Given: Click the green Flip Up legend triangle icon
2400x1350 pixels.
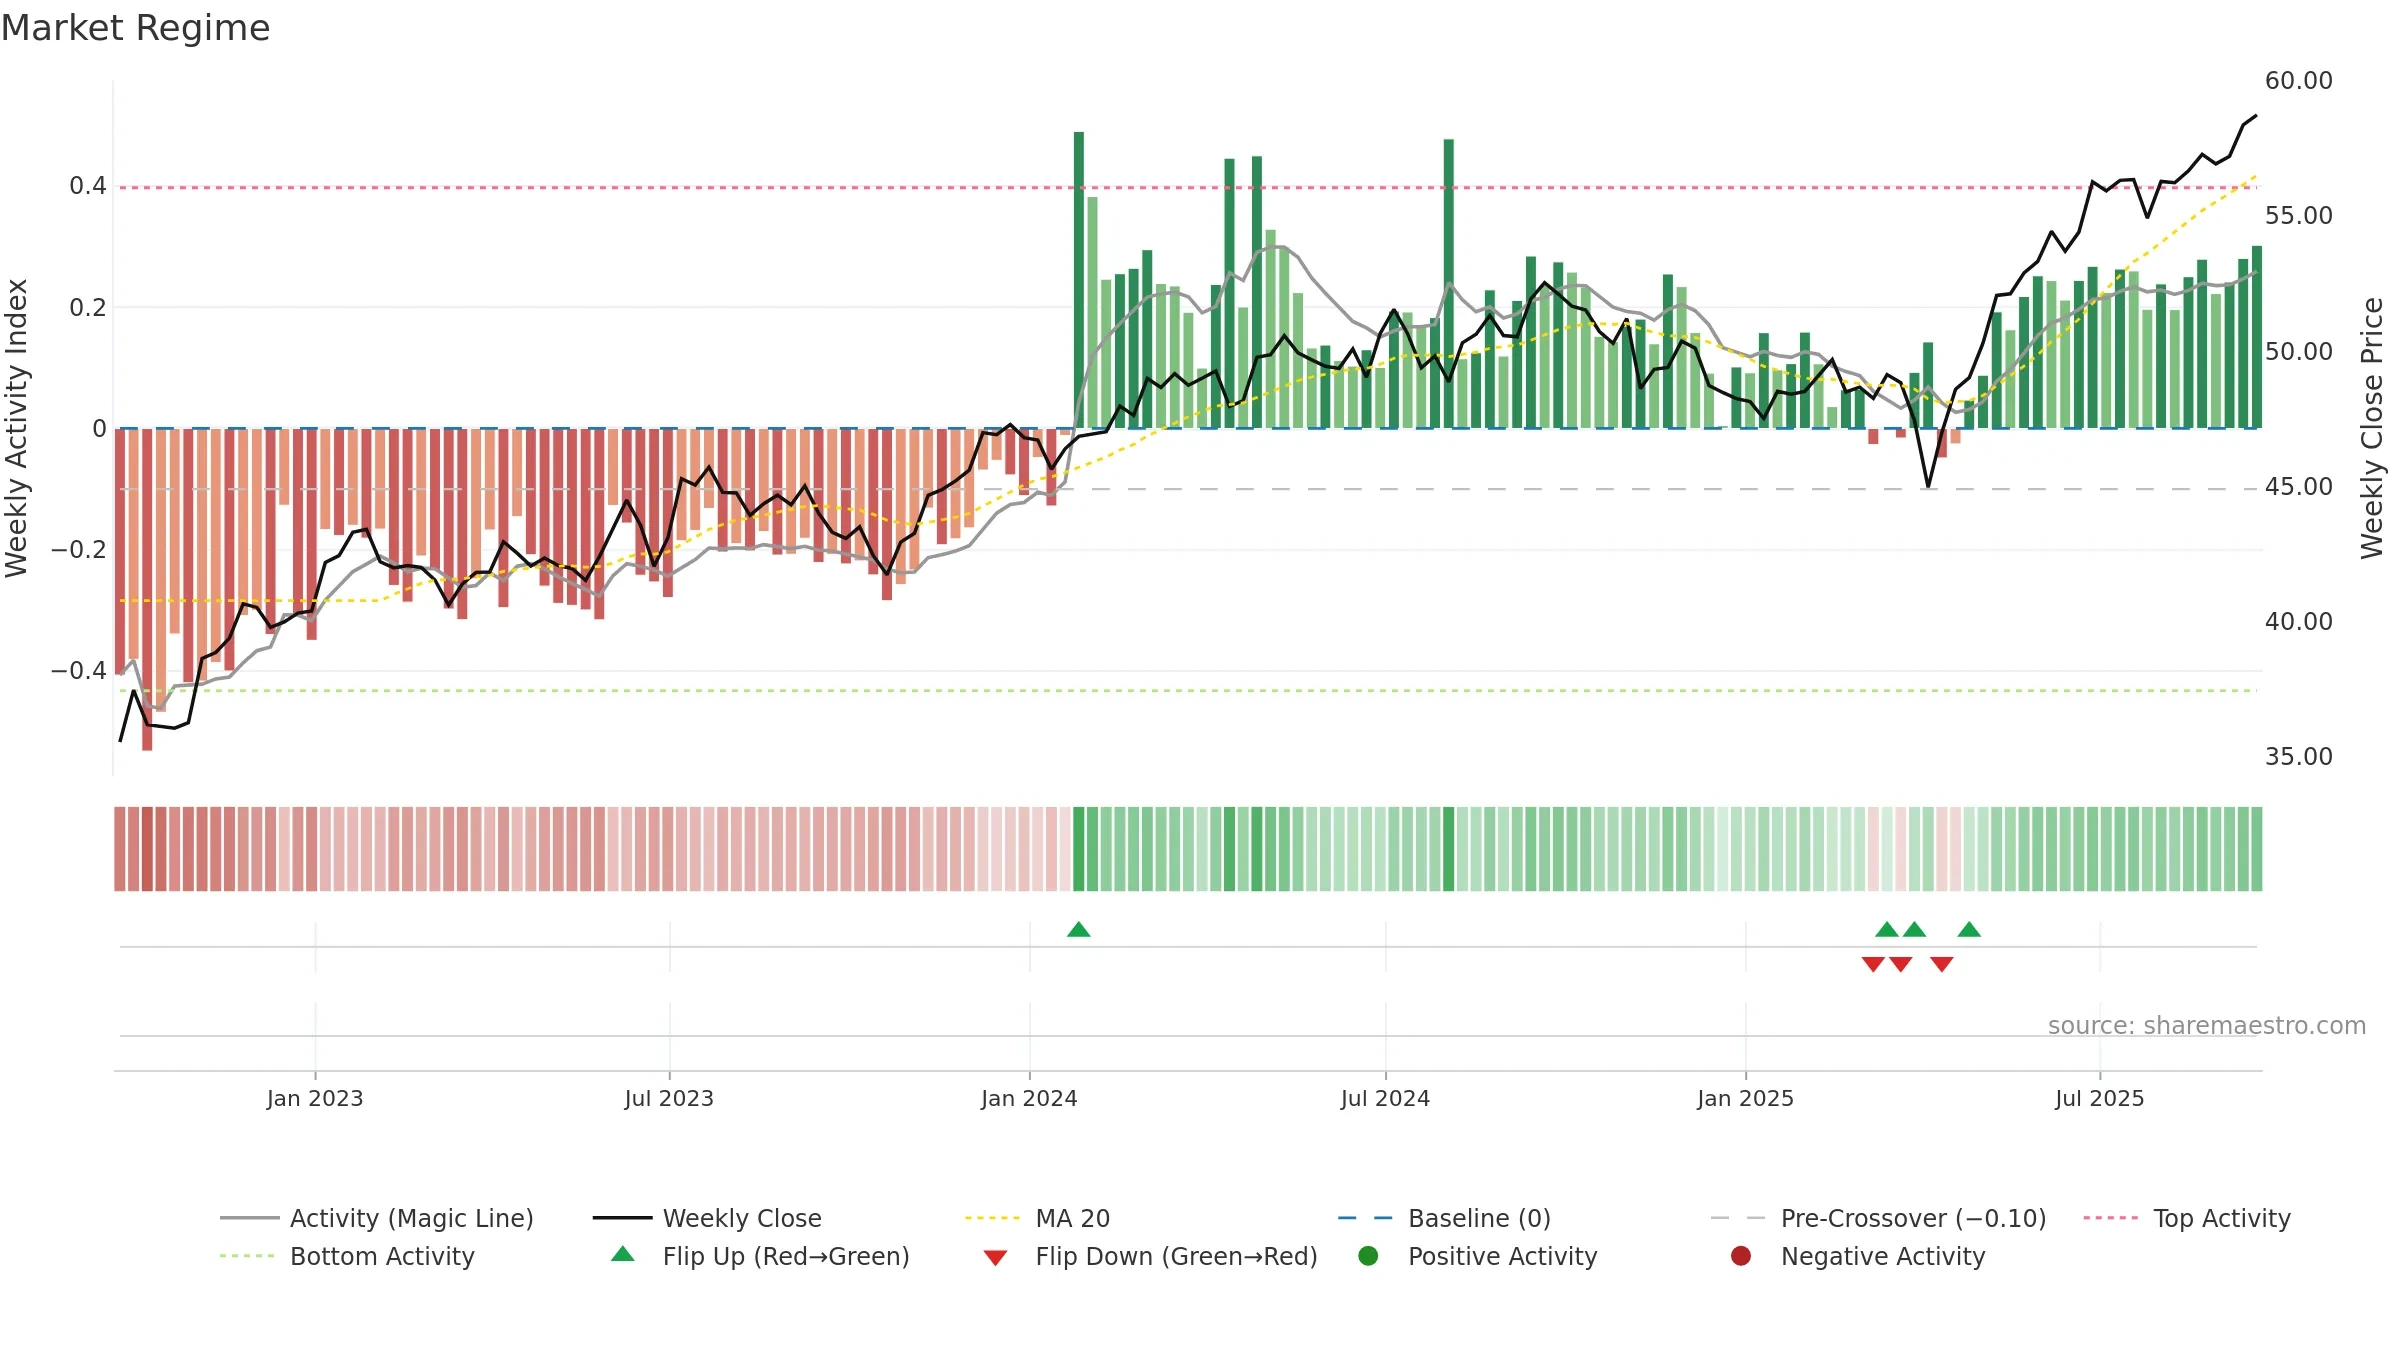Looking at the screenshot, I should tap(623, 1254).
